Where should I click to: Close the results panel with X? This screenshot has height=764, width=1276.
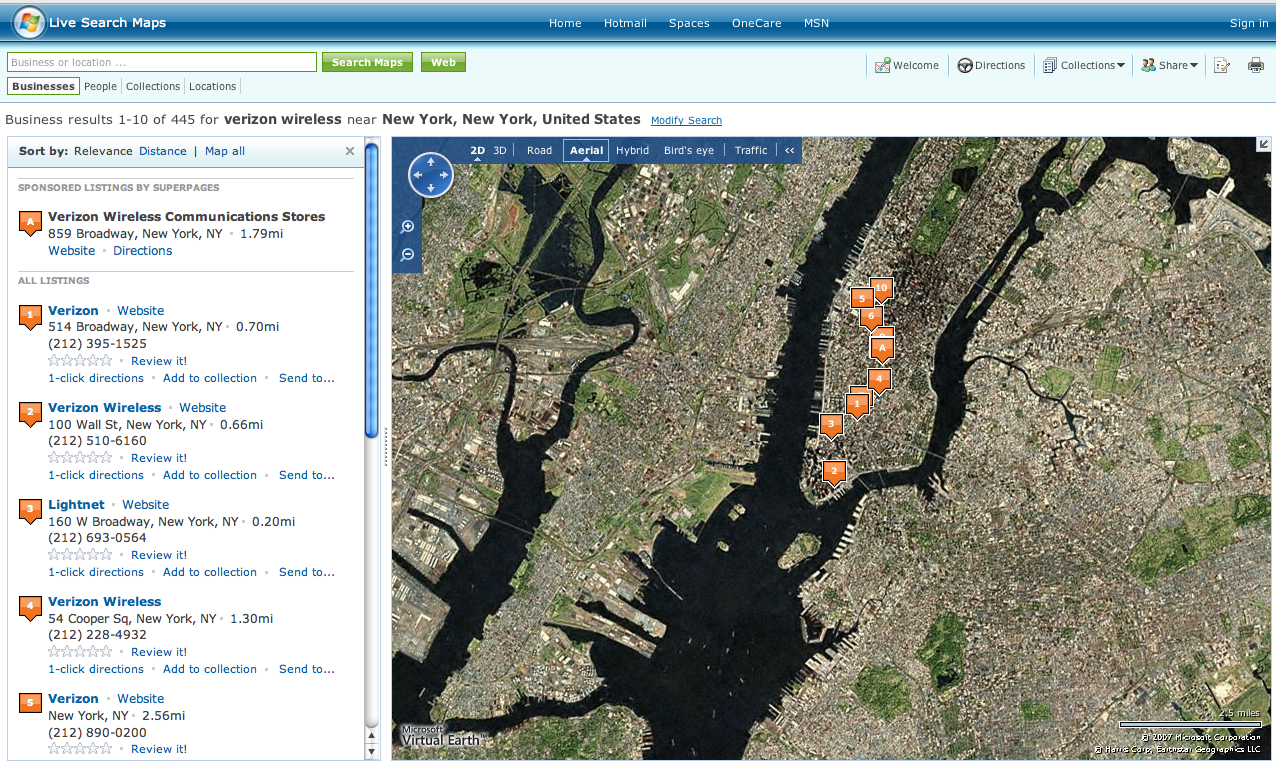(350, 151)
